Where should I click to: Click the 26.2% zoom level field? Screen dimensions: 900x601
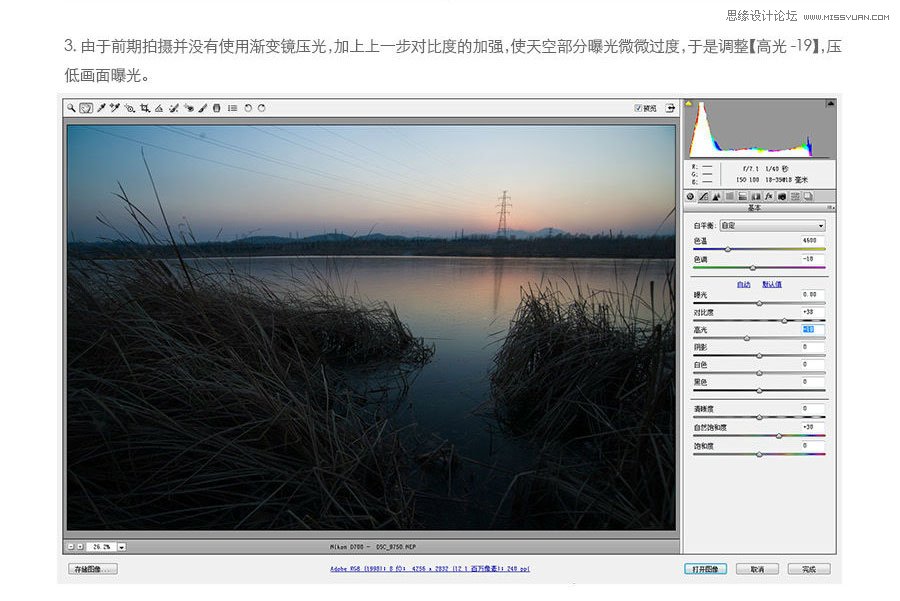coord(101,547)
